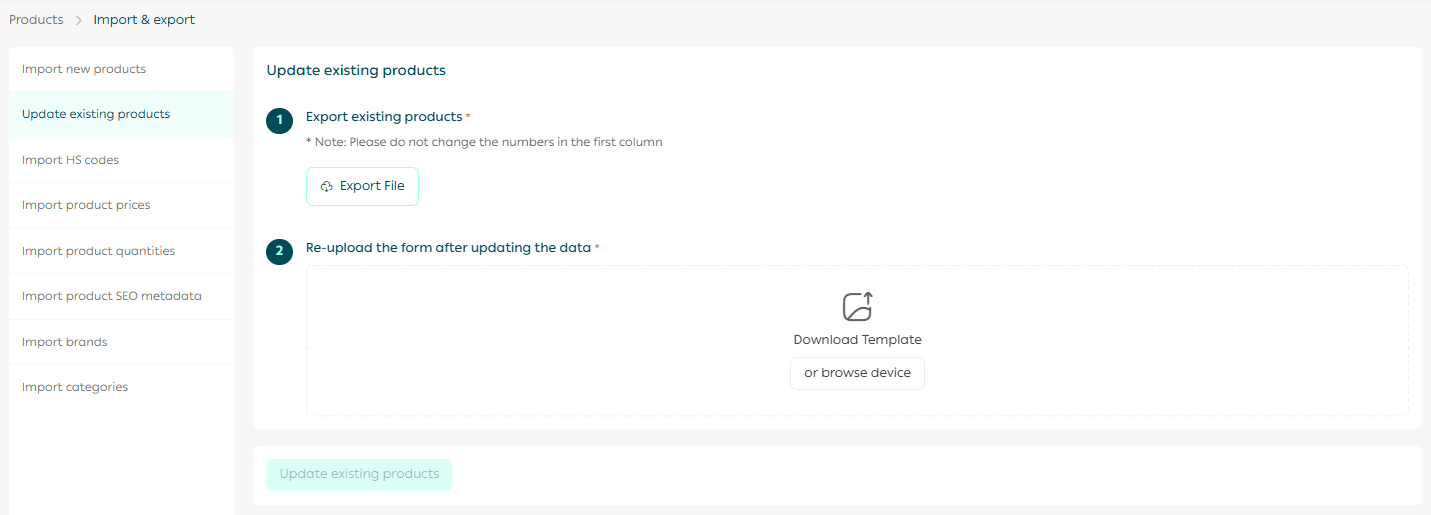Open the Import HS codes page
1431x515 pixels.
coord(70,160)
